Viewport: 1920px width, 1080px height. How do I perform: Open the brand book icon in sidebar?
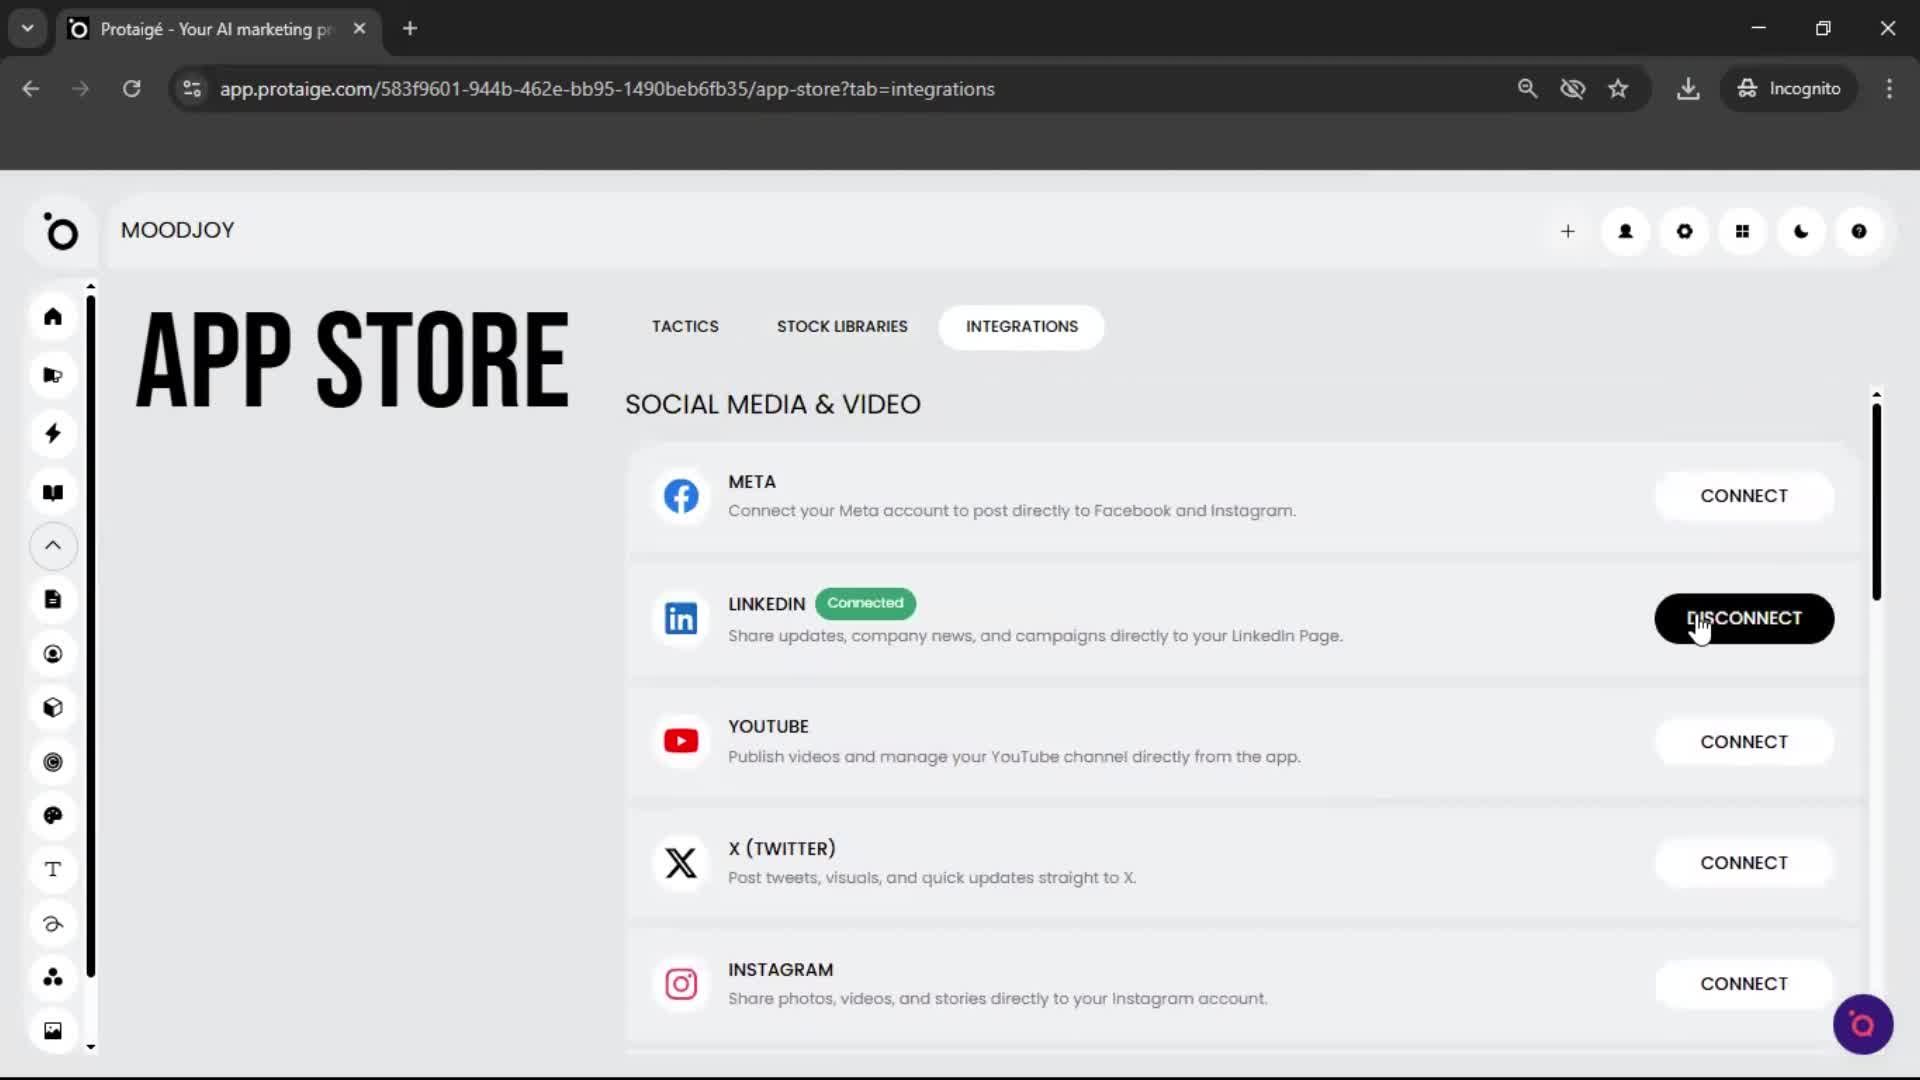pos(53,492)
